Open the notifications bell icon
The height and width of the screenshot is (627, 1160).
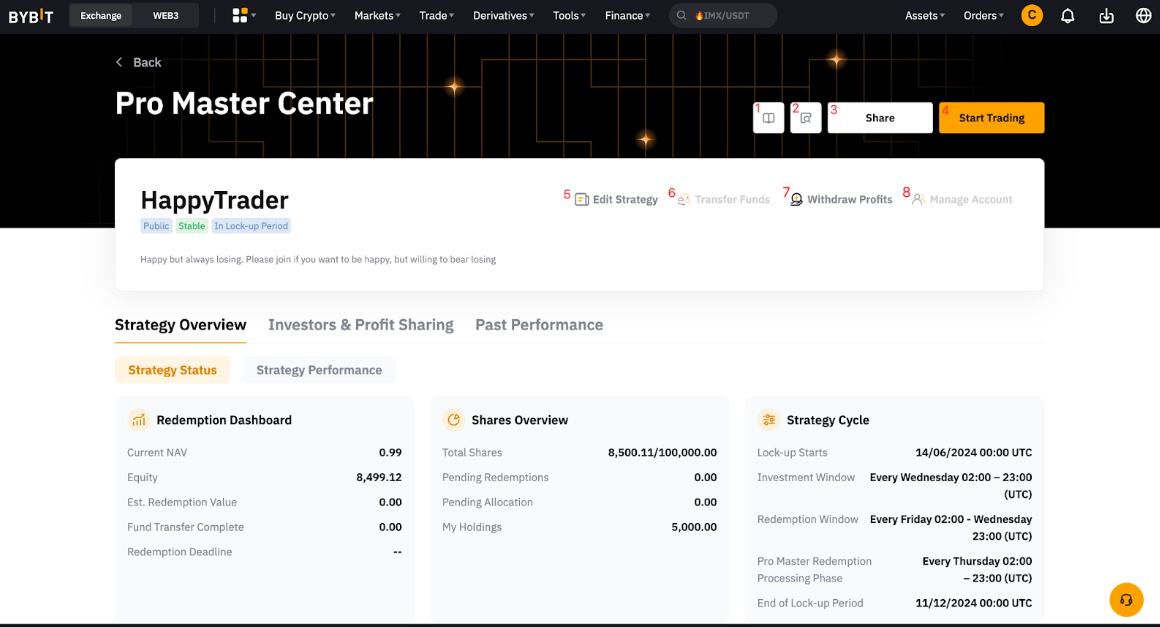click(x=1067, y=16)
